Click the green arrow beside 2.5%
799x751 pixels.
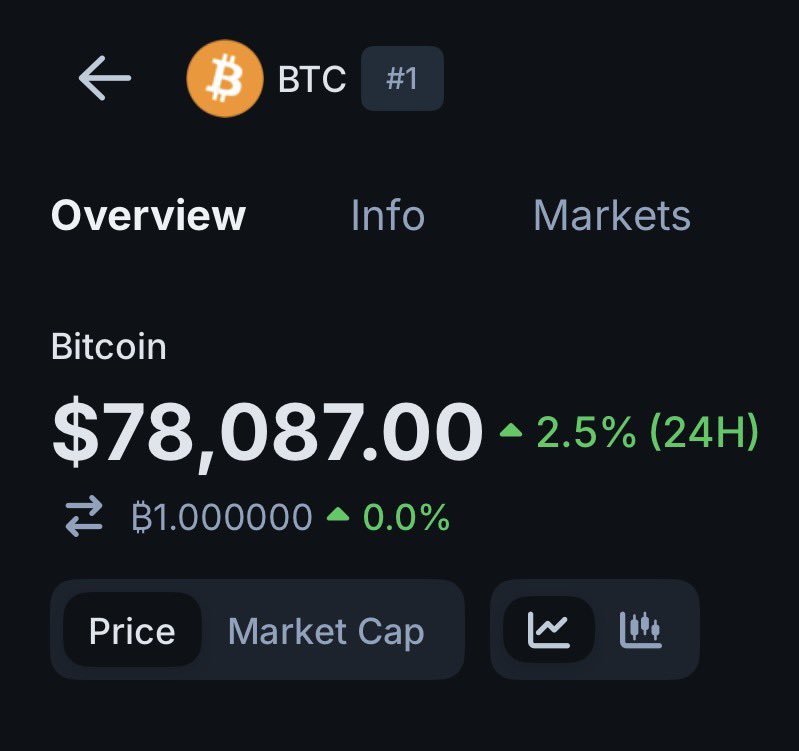coord(511,431)
